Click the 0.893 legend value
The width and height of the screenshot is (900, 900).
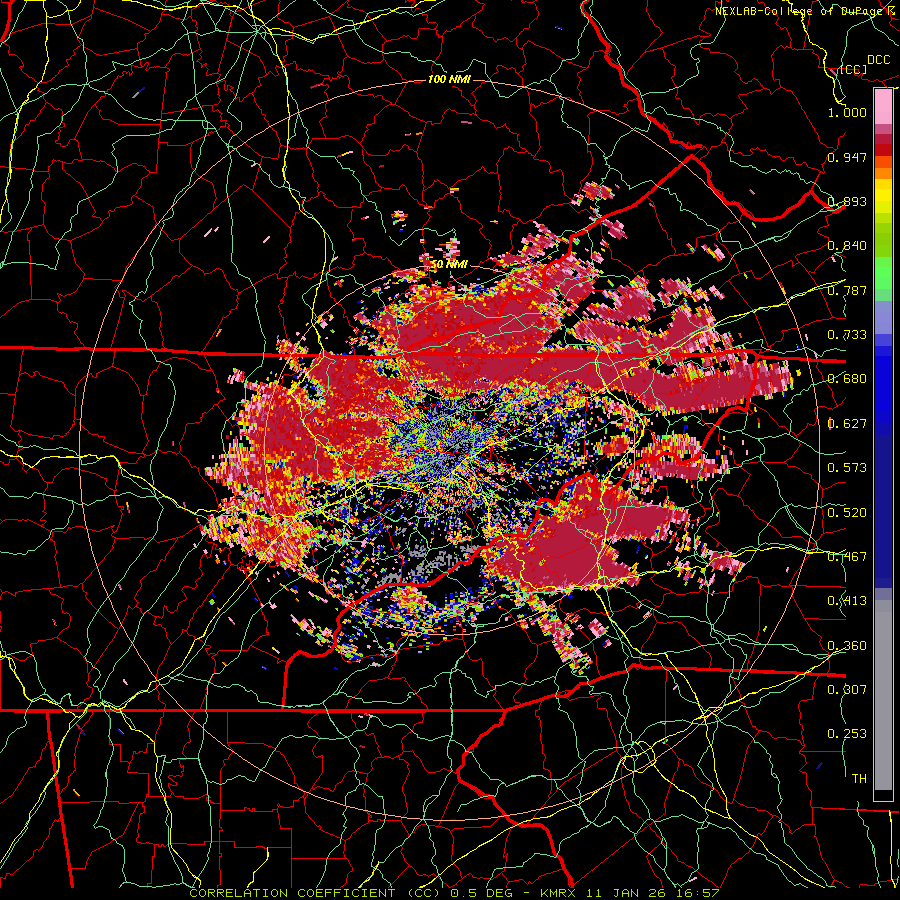[847, 201]
